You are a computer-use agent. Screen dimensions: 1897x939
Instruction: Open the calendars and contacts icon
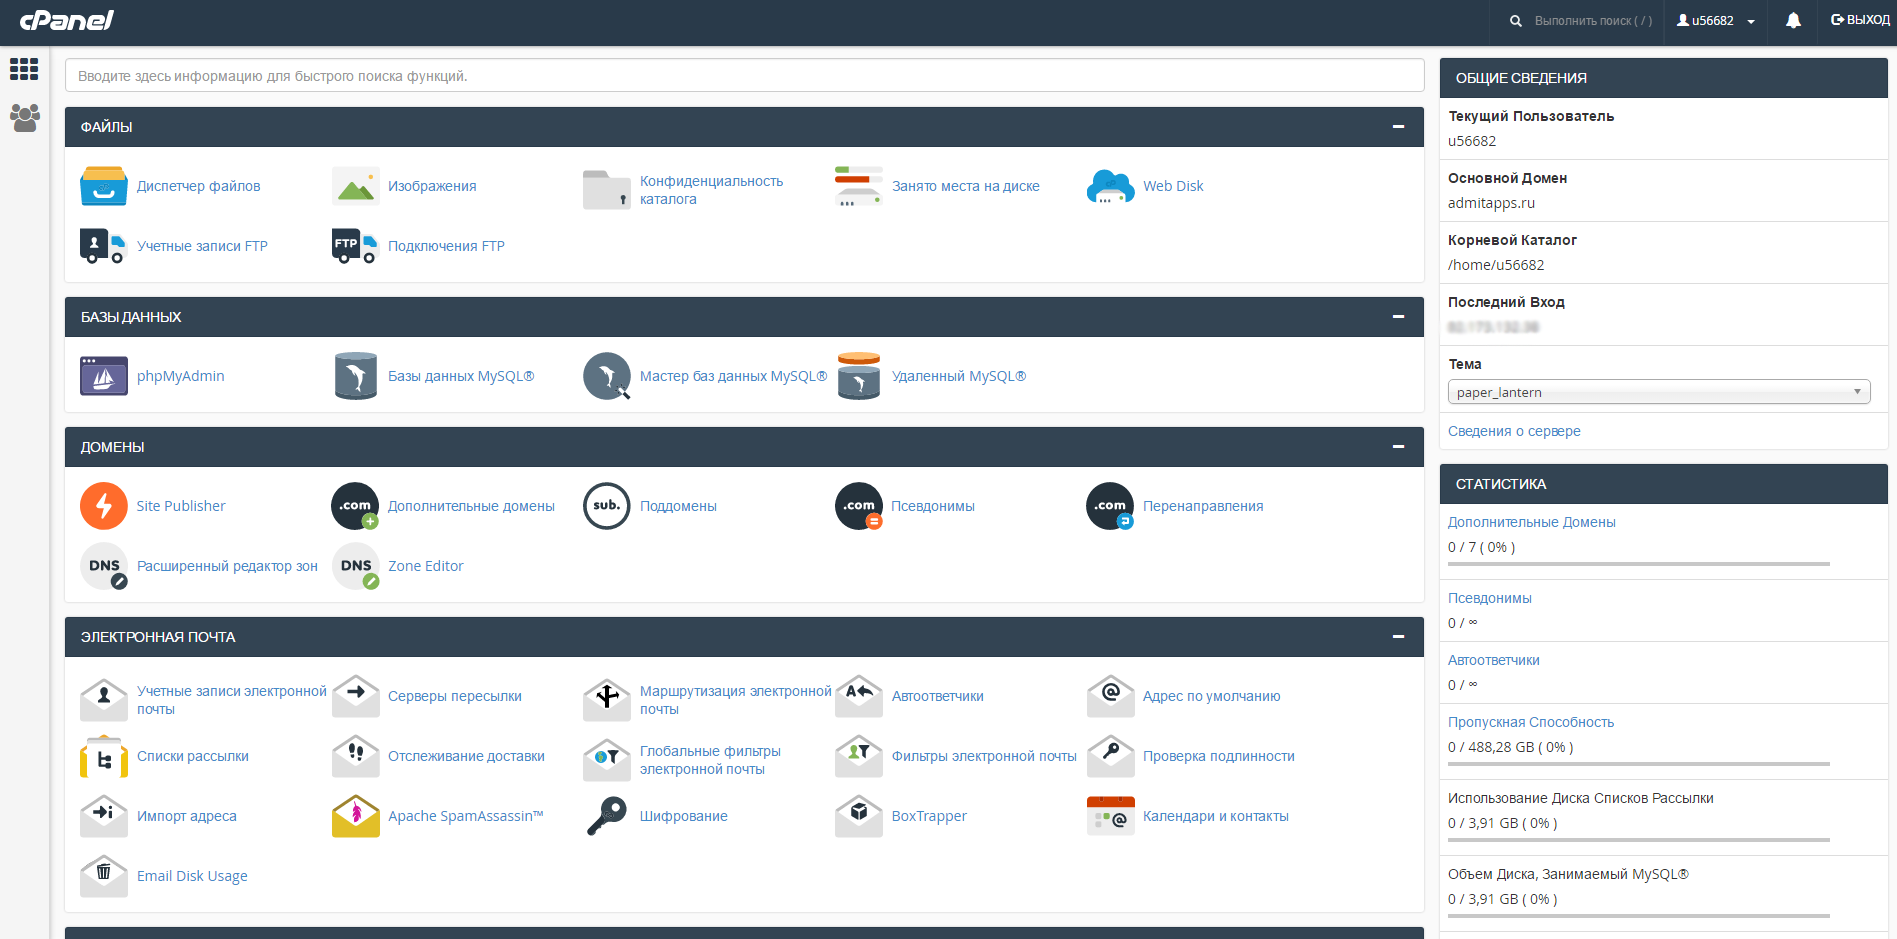(1110, 816)
